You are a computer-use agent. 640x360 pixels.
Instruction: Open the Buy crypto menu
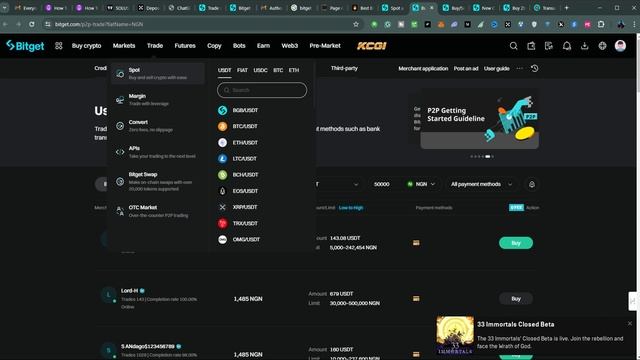87,46
